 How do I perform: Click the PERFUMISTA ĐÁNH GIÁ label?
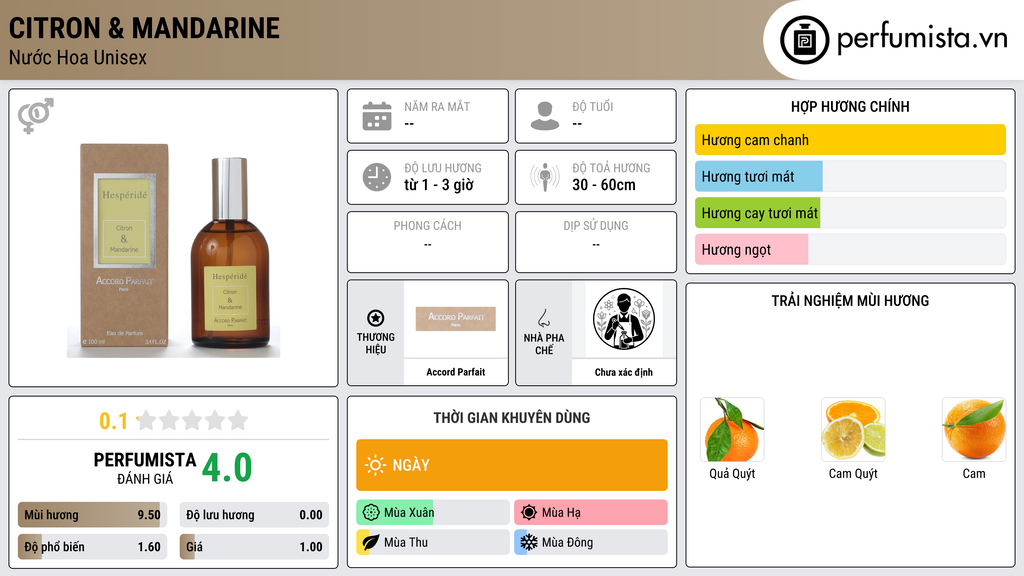(145, 468)
